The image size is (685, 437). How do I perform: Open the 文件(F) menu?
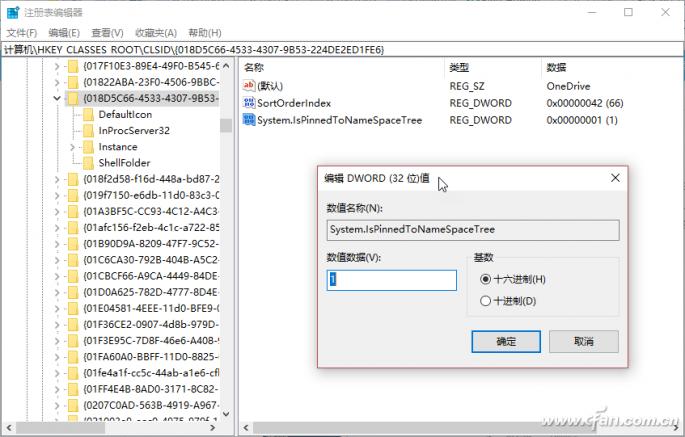pyautogui.click(x=21, y=33)
